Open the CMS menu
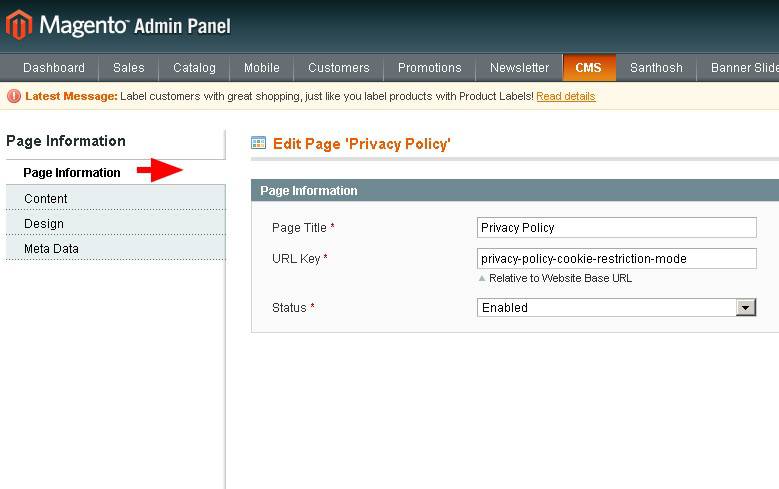The image size is (779, 489). pyautogui.click(x=588, y=68)
